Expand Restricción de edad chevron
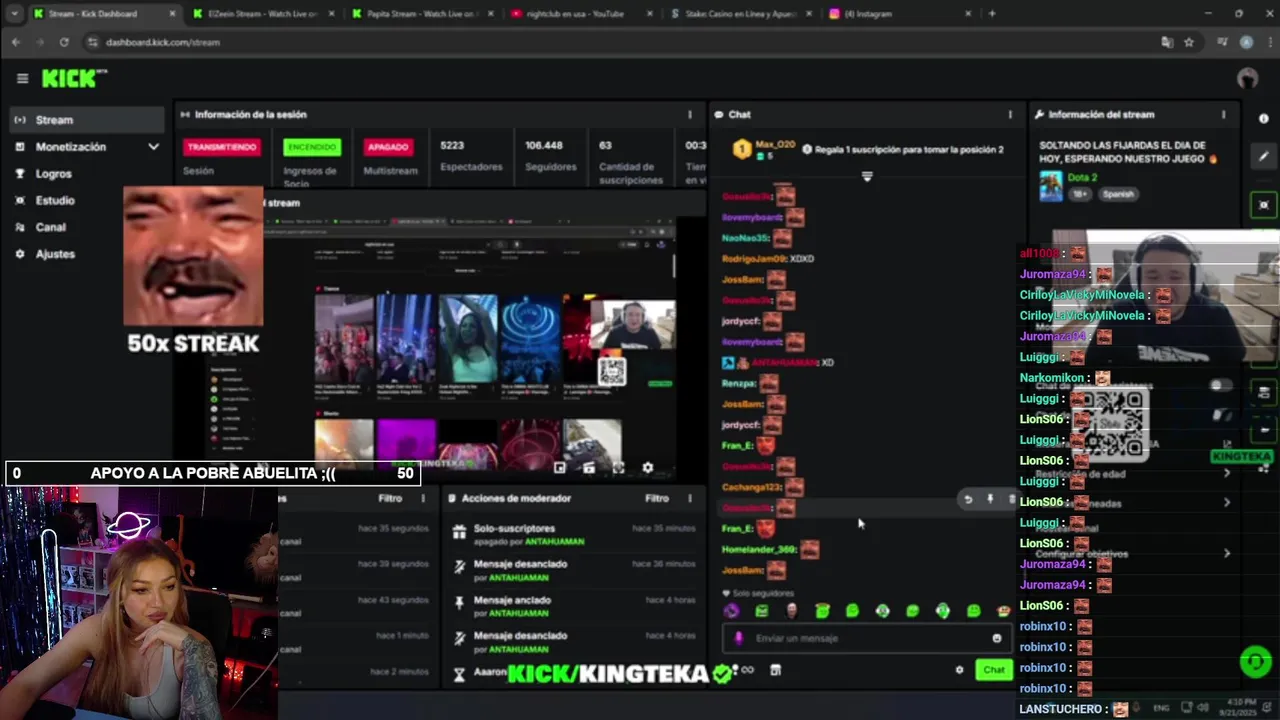The width and height of the screenshot is (1280, 720). (1227, 473)
